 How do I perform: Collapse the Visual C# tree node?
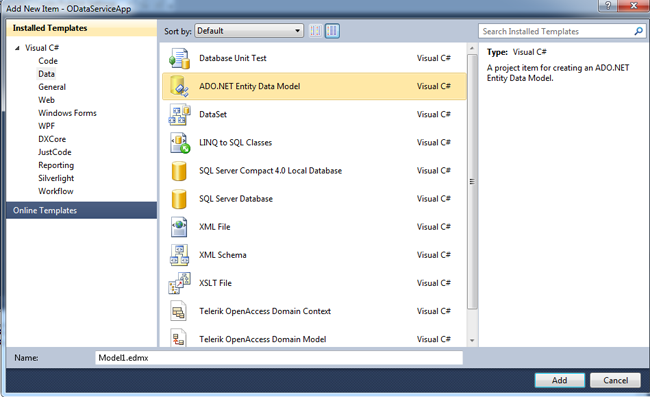click(17, 48)
